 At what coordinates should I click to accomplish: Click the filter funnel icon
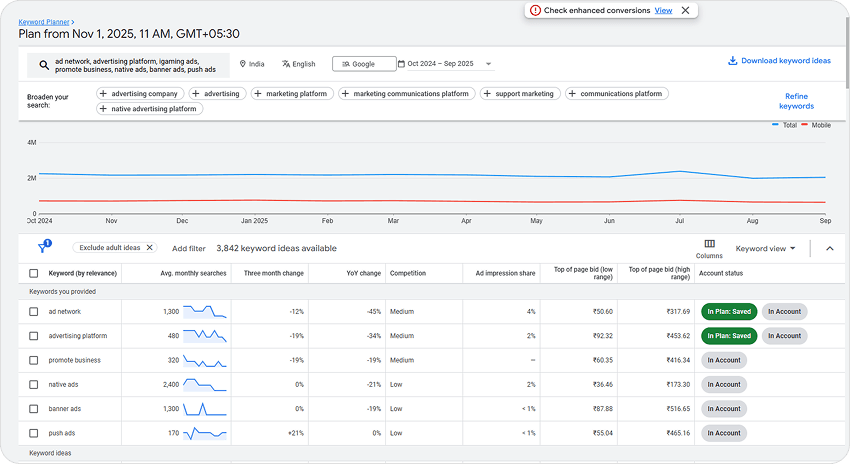(x=43, y=247)
